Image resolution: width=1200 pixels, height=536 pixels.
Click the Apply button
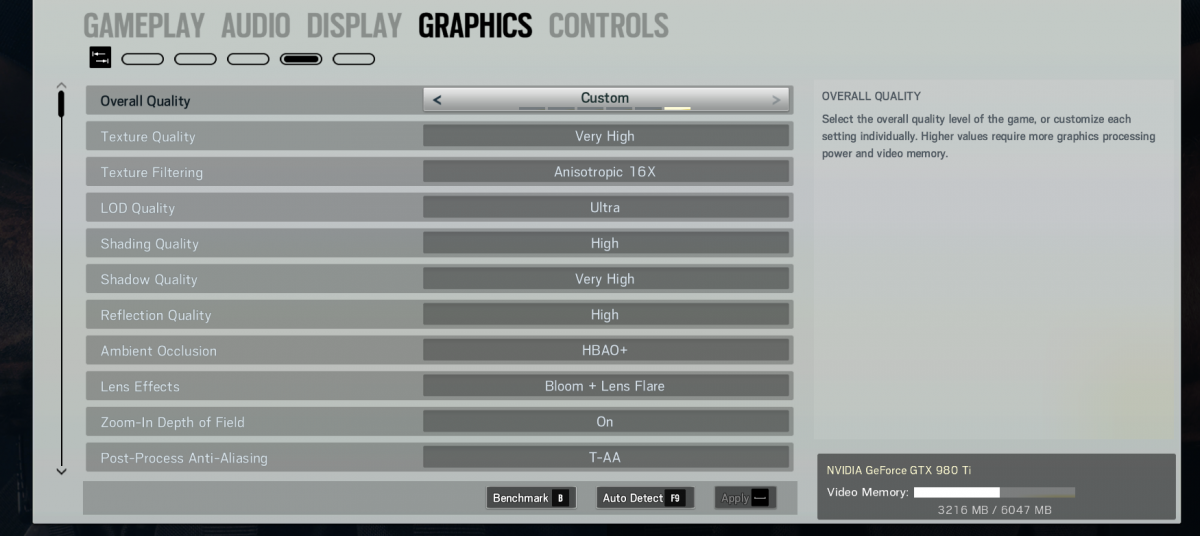(745, 498)
